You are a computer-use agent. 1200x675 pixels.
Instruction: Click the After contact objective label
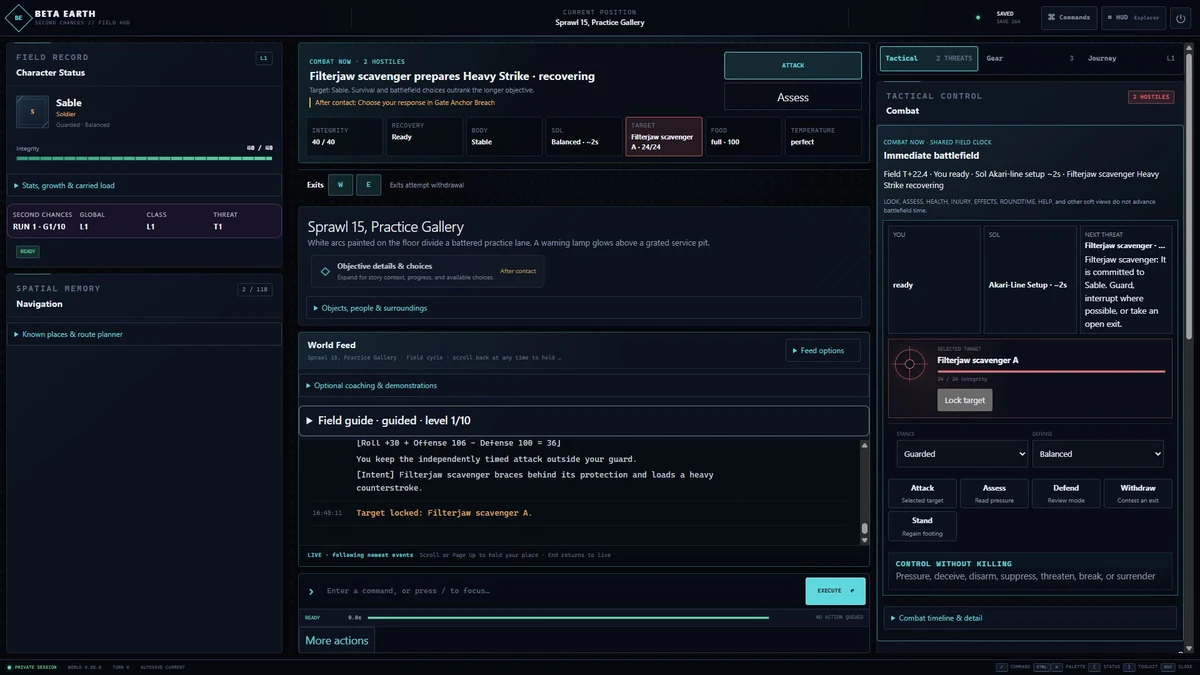click(518, 271)
